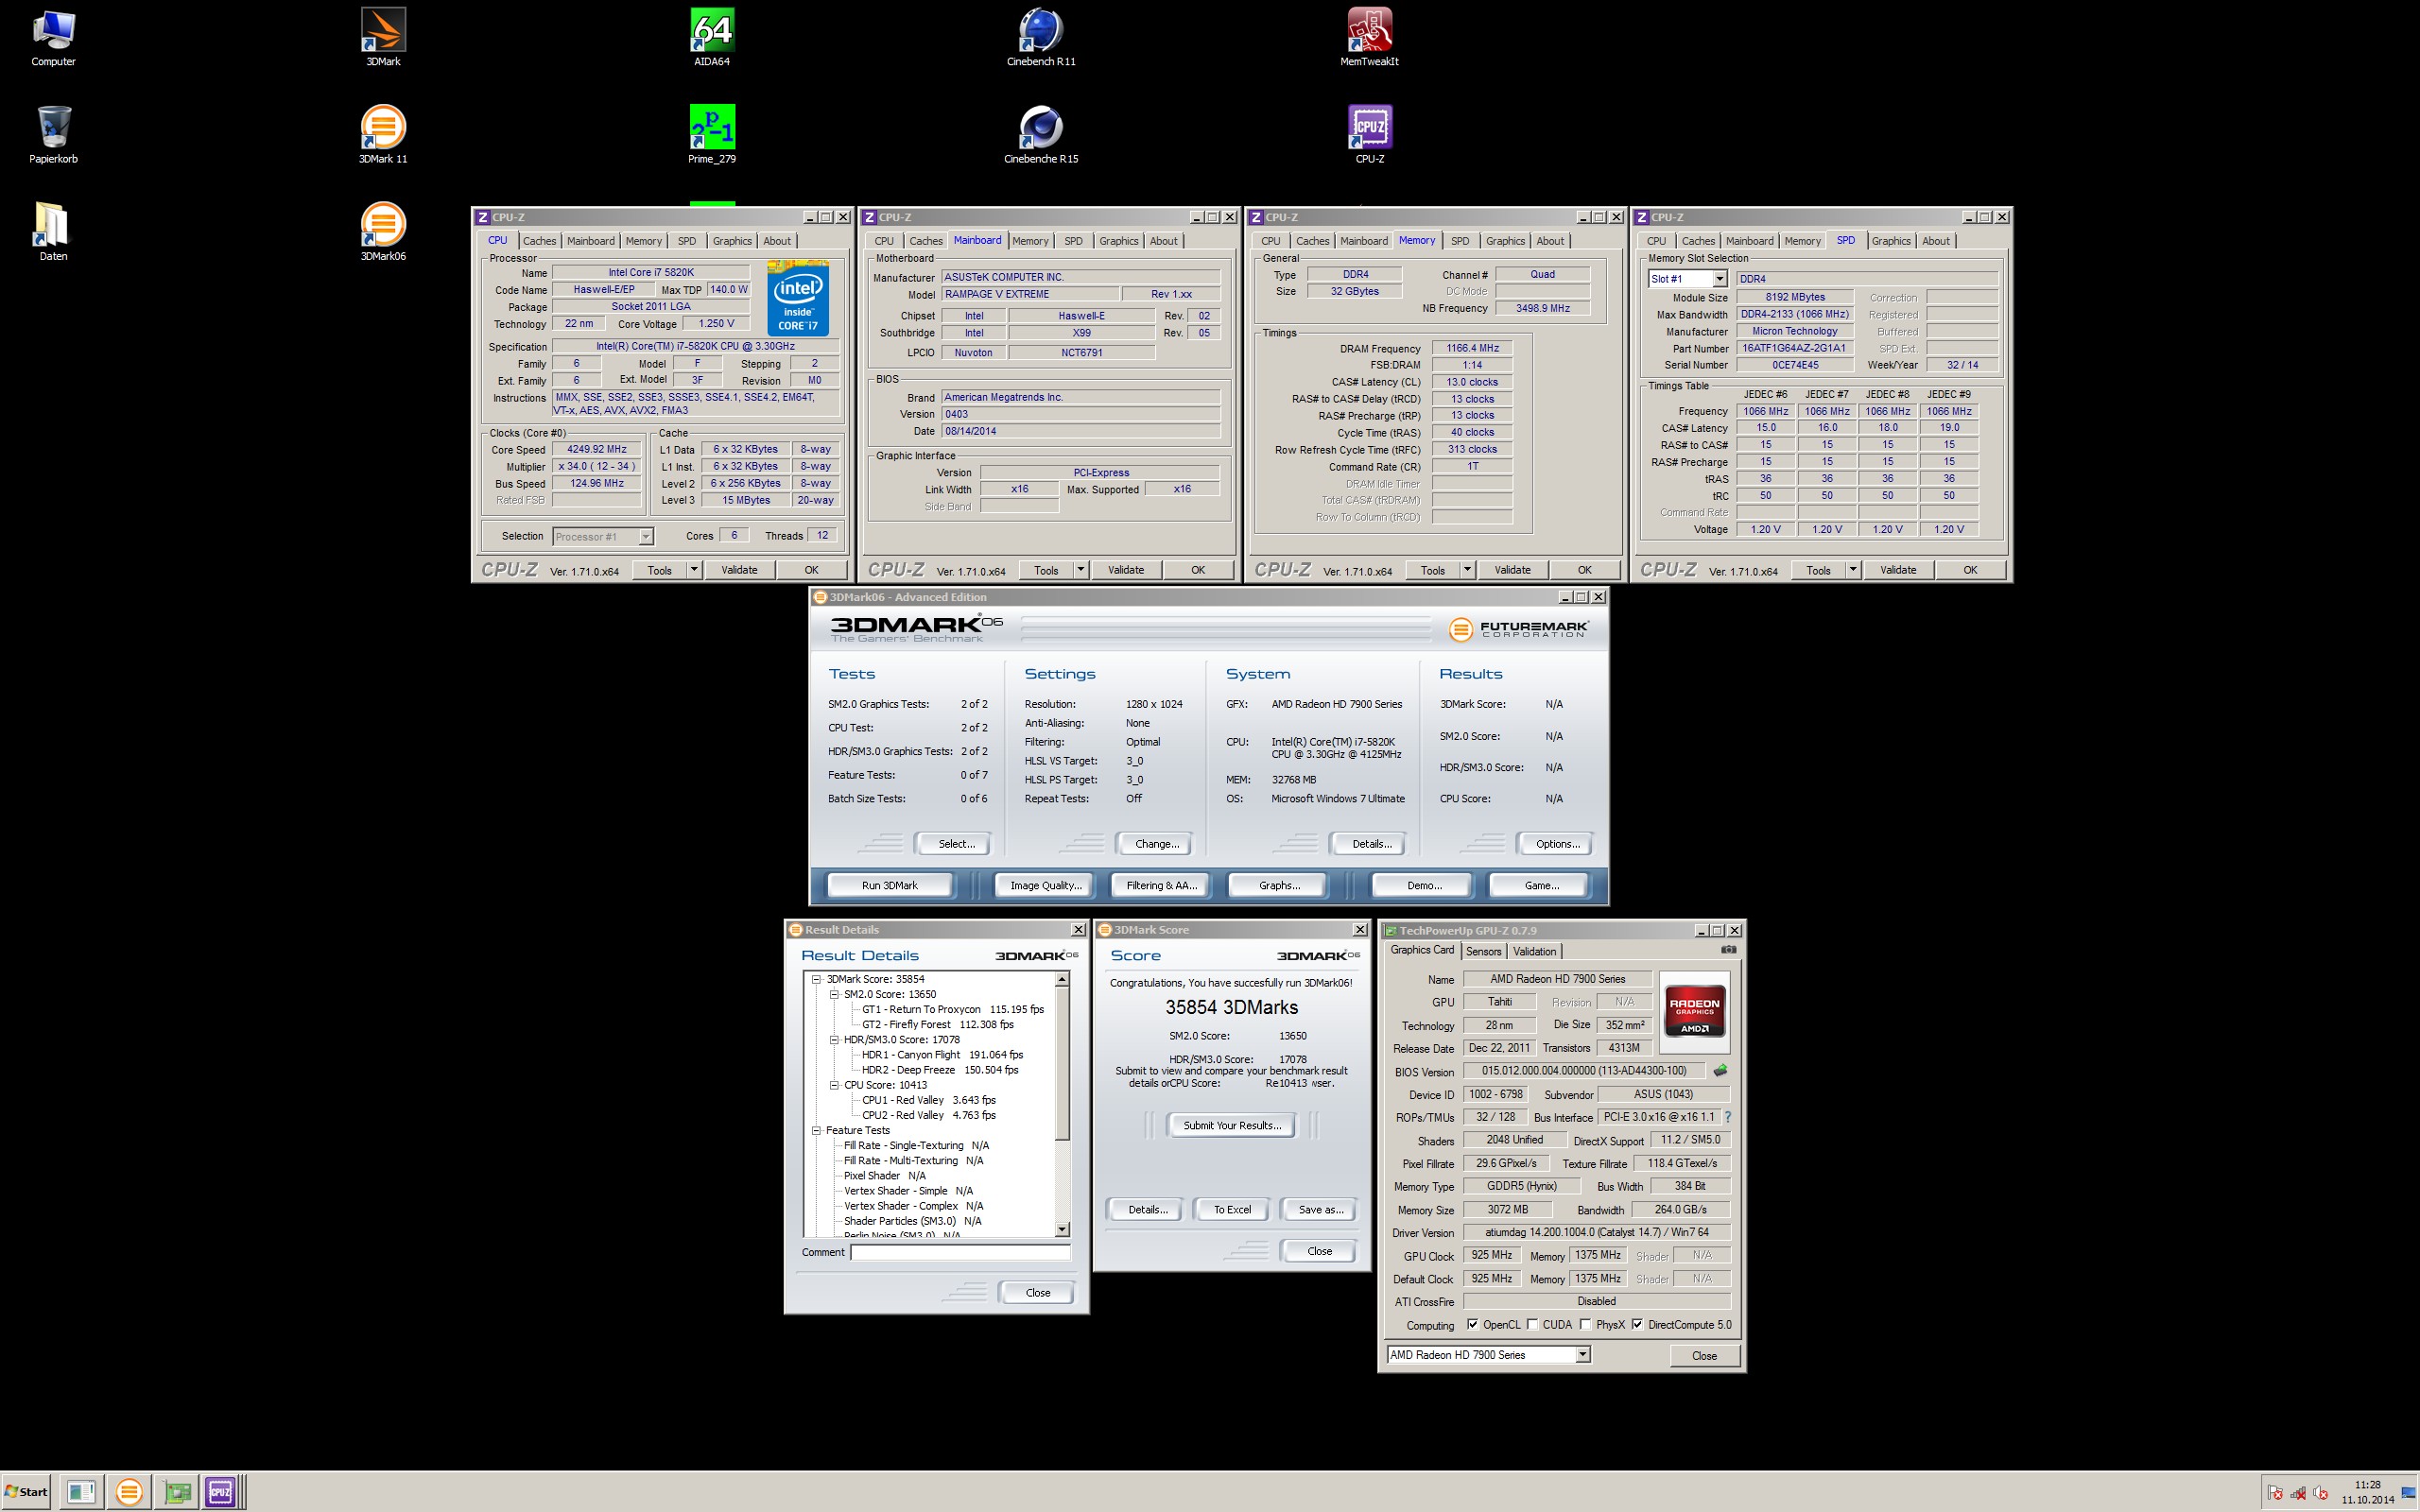Click the taskbar clock showing 11:28
The image size is (2420, 1512).
(2367, 1492)
